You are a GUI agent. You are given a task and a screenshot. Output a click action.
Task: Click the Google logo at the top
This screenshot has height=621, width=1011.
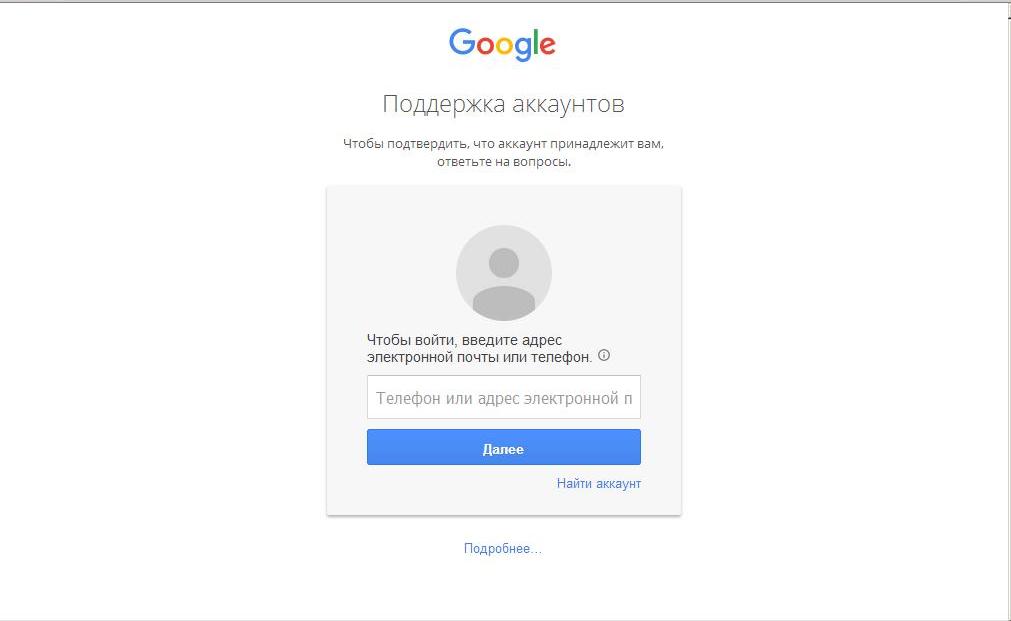[x=502, y=44]
